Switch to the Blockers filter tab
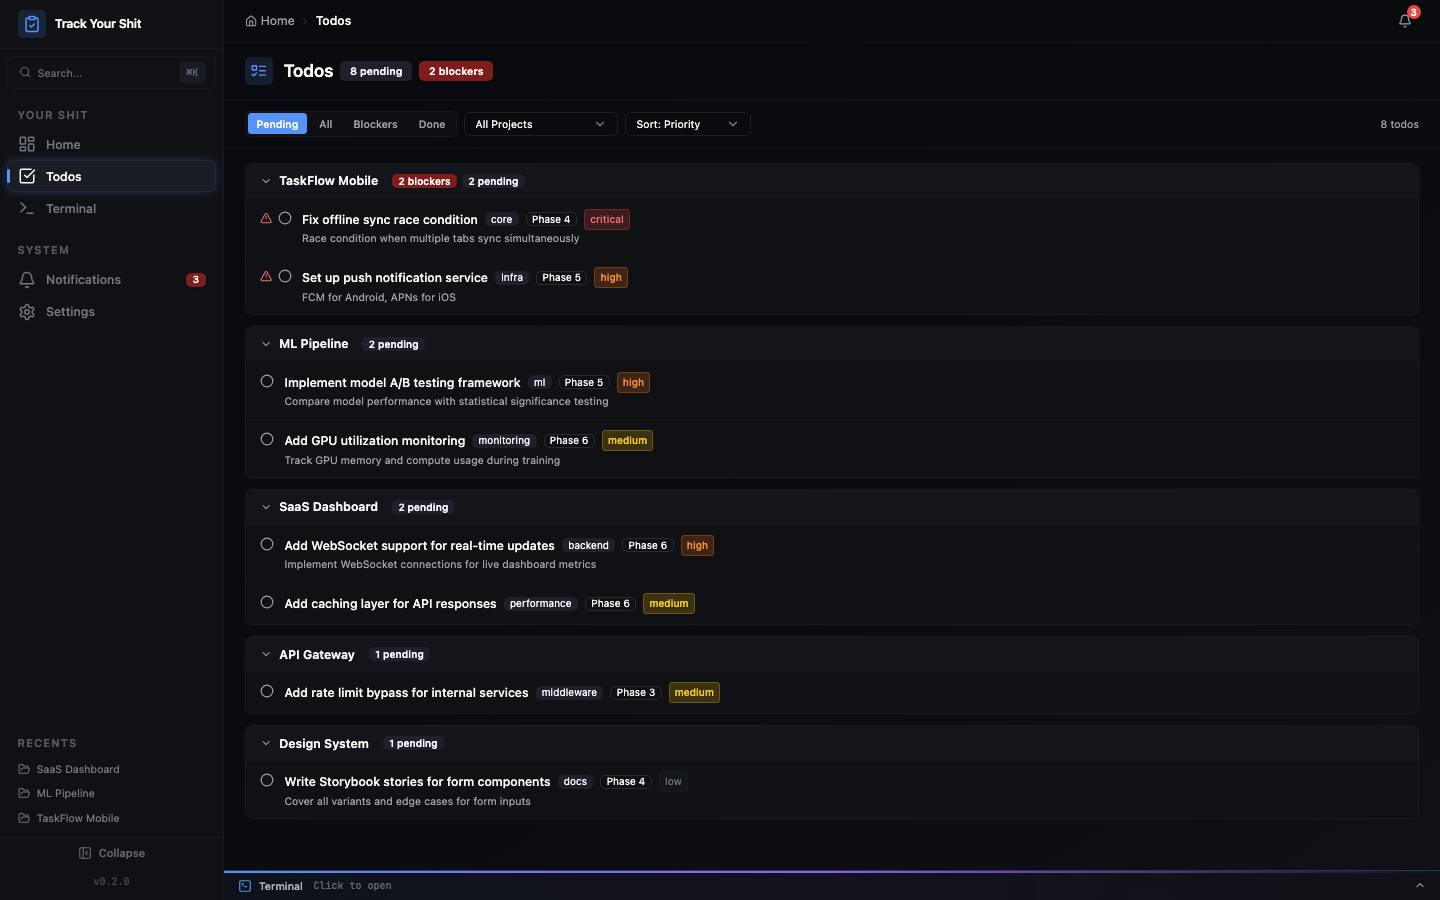 (374, 124)
